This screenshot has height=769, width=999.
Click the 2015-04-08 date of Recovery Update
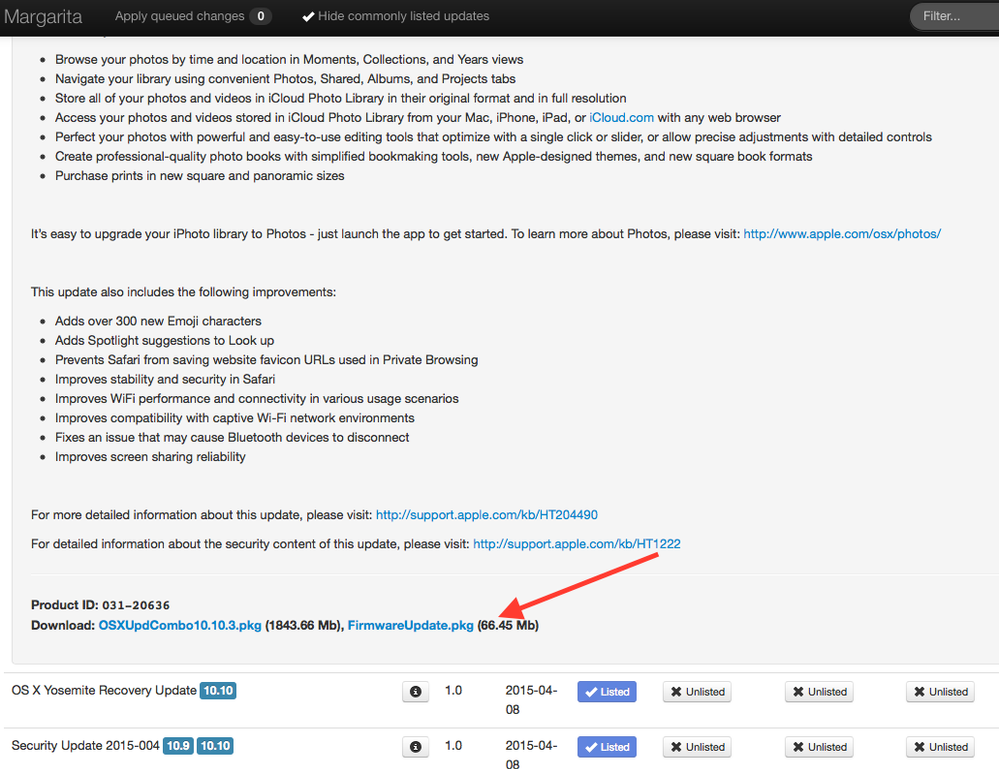click(x=531, y=700)
